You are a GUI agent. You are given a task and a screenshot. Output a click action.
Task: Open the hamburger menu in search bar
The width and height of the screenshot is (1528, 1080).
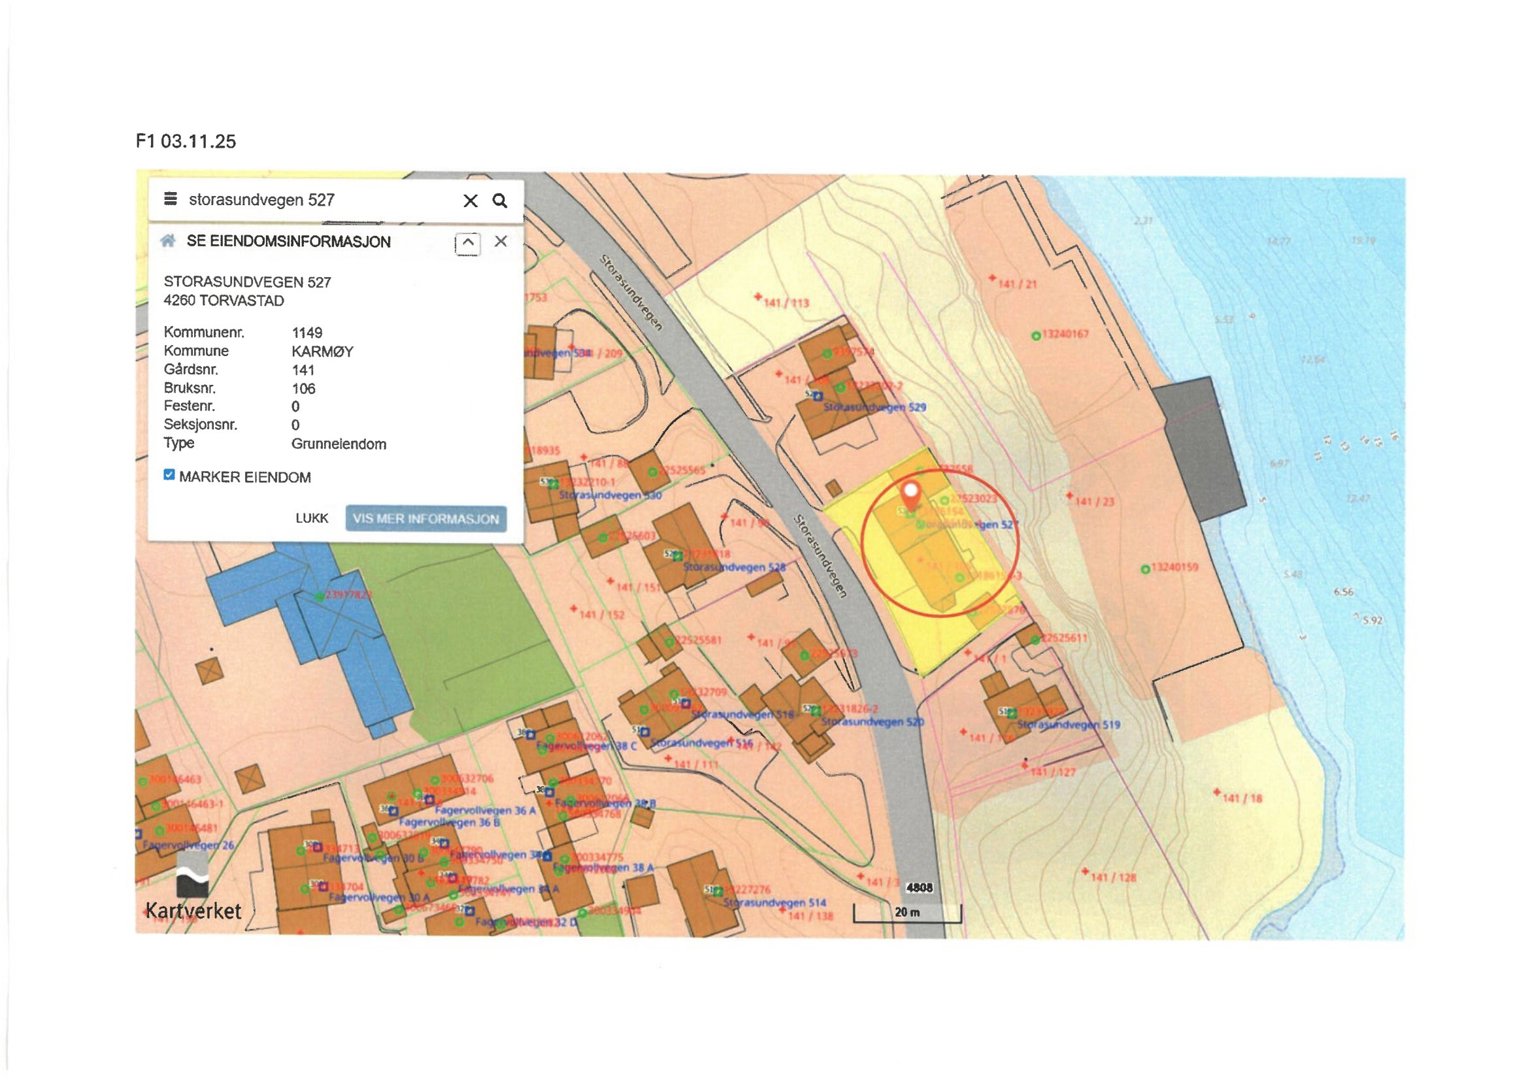click(171, 199)
